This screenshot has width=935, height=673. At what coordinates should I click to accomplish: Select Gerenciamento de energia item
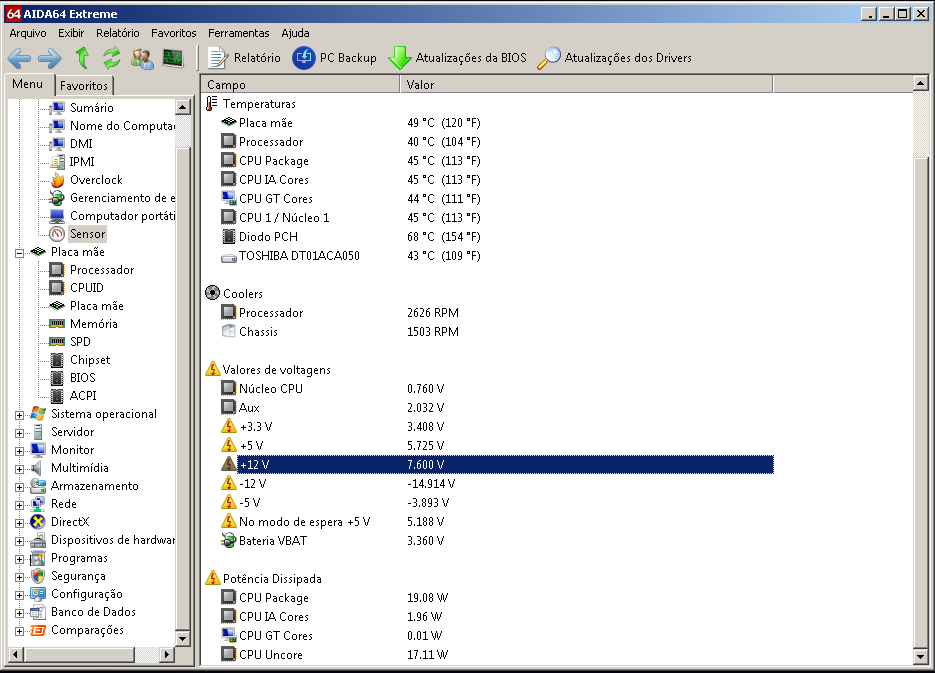(x=122, y=197)
